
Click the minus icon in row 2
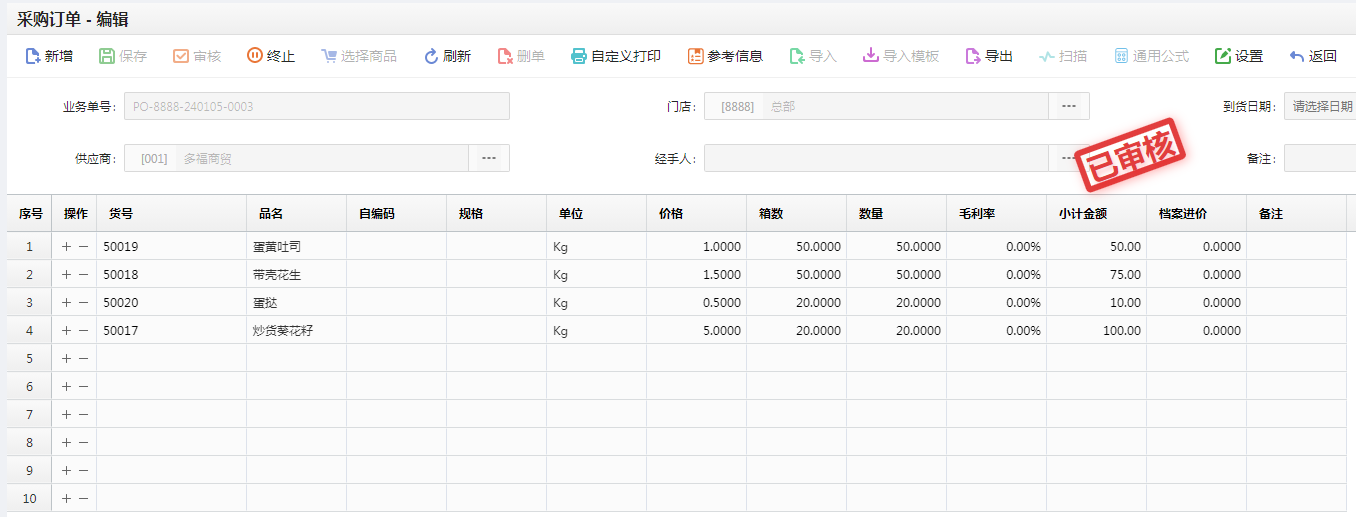click(x=83, y=274)
